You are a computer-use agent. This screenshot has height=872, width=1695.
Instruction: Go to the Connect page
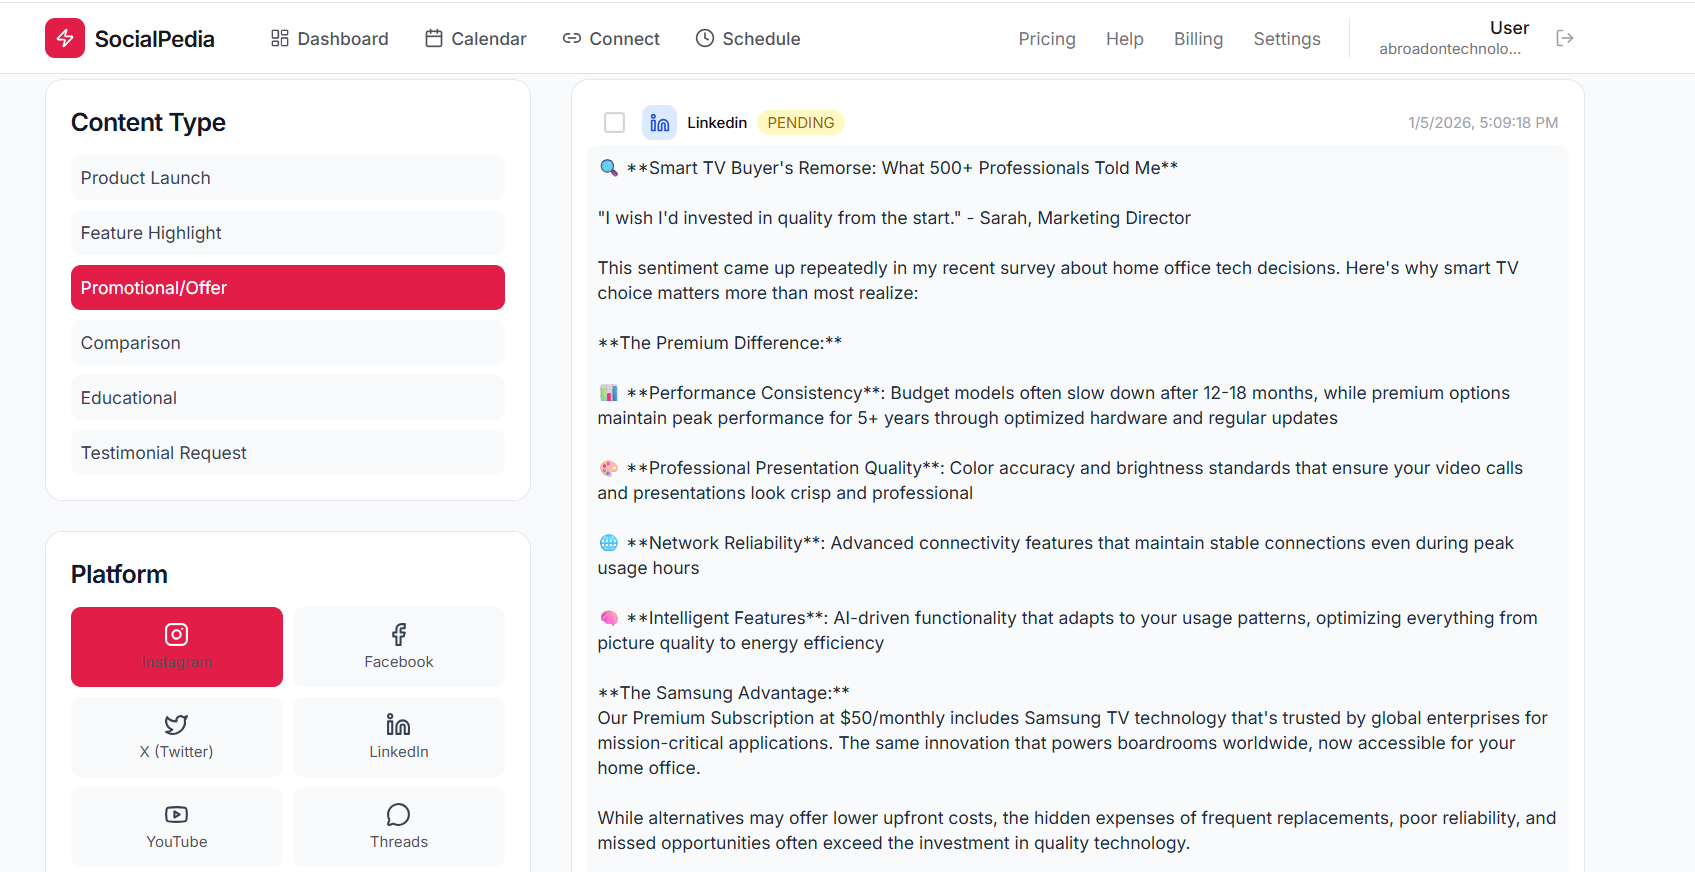(611, 38)
